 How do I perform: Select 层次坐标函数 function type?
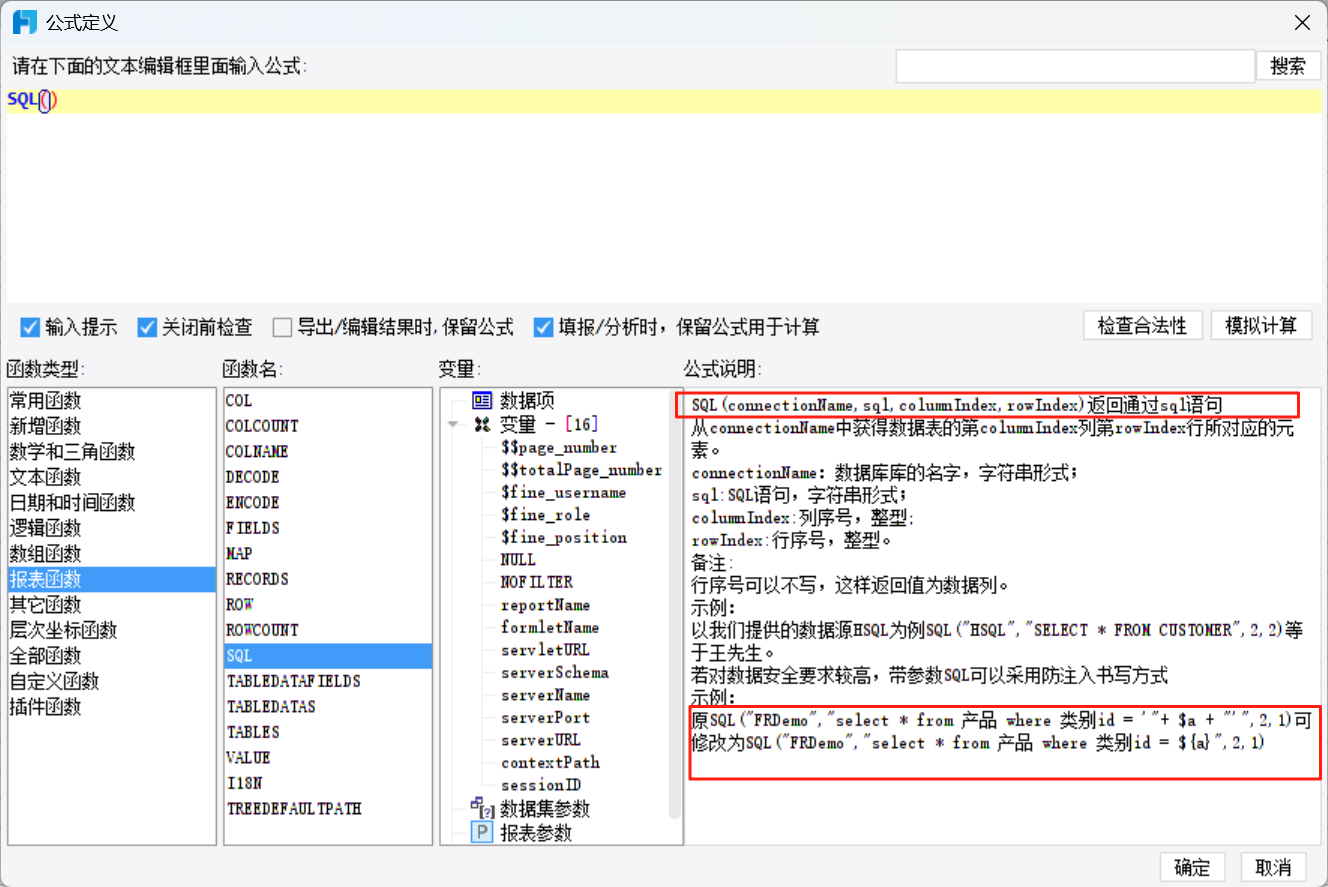[x=111, y=630]
